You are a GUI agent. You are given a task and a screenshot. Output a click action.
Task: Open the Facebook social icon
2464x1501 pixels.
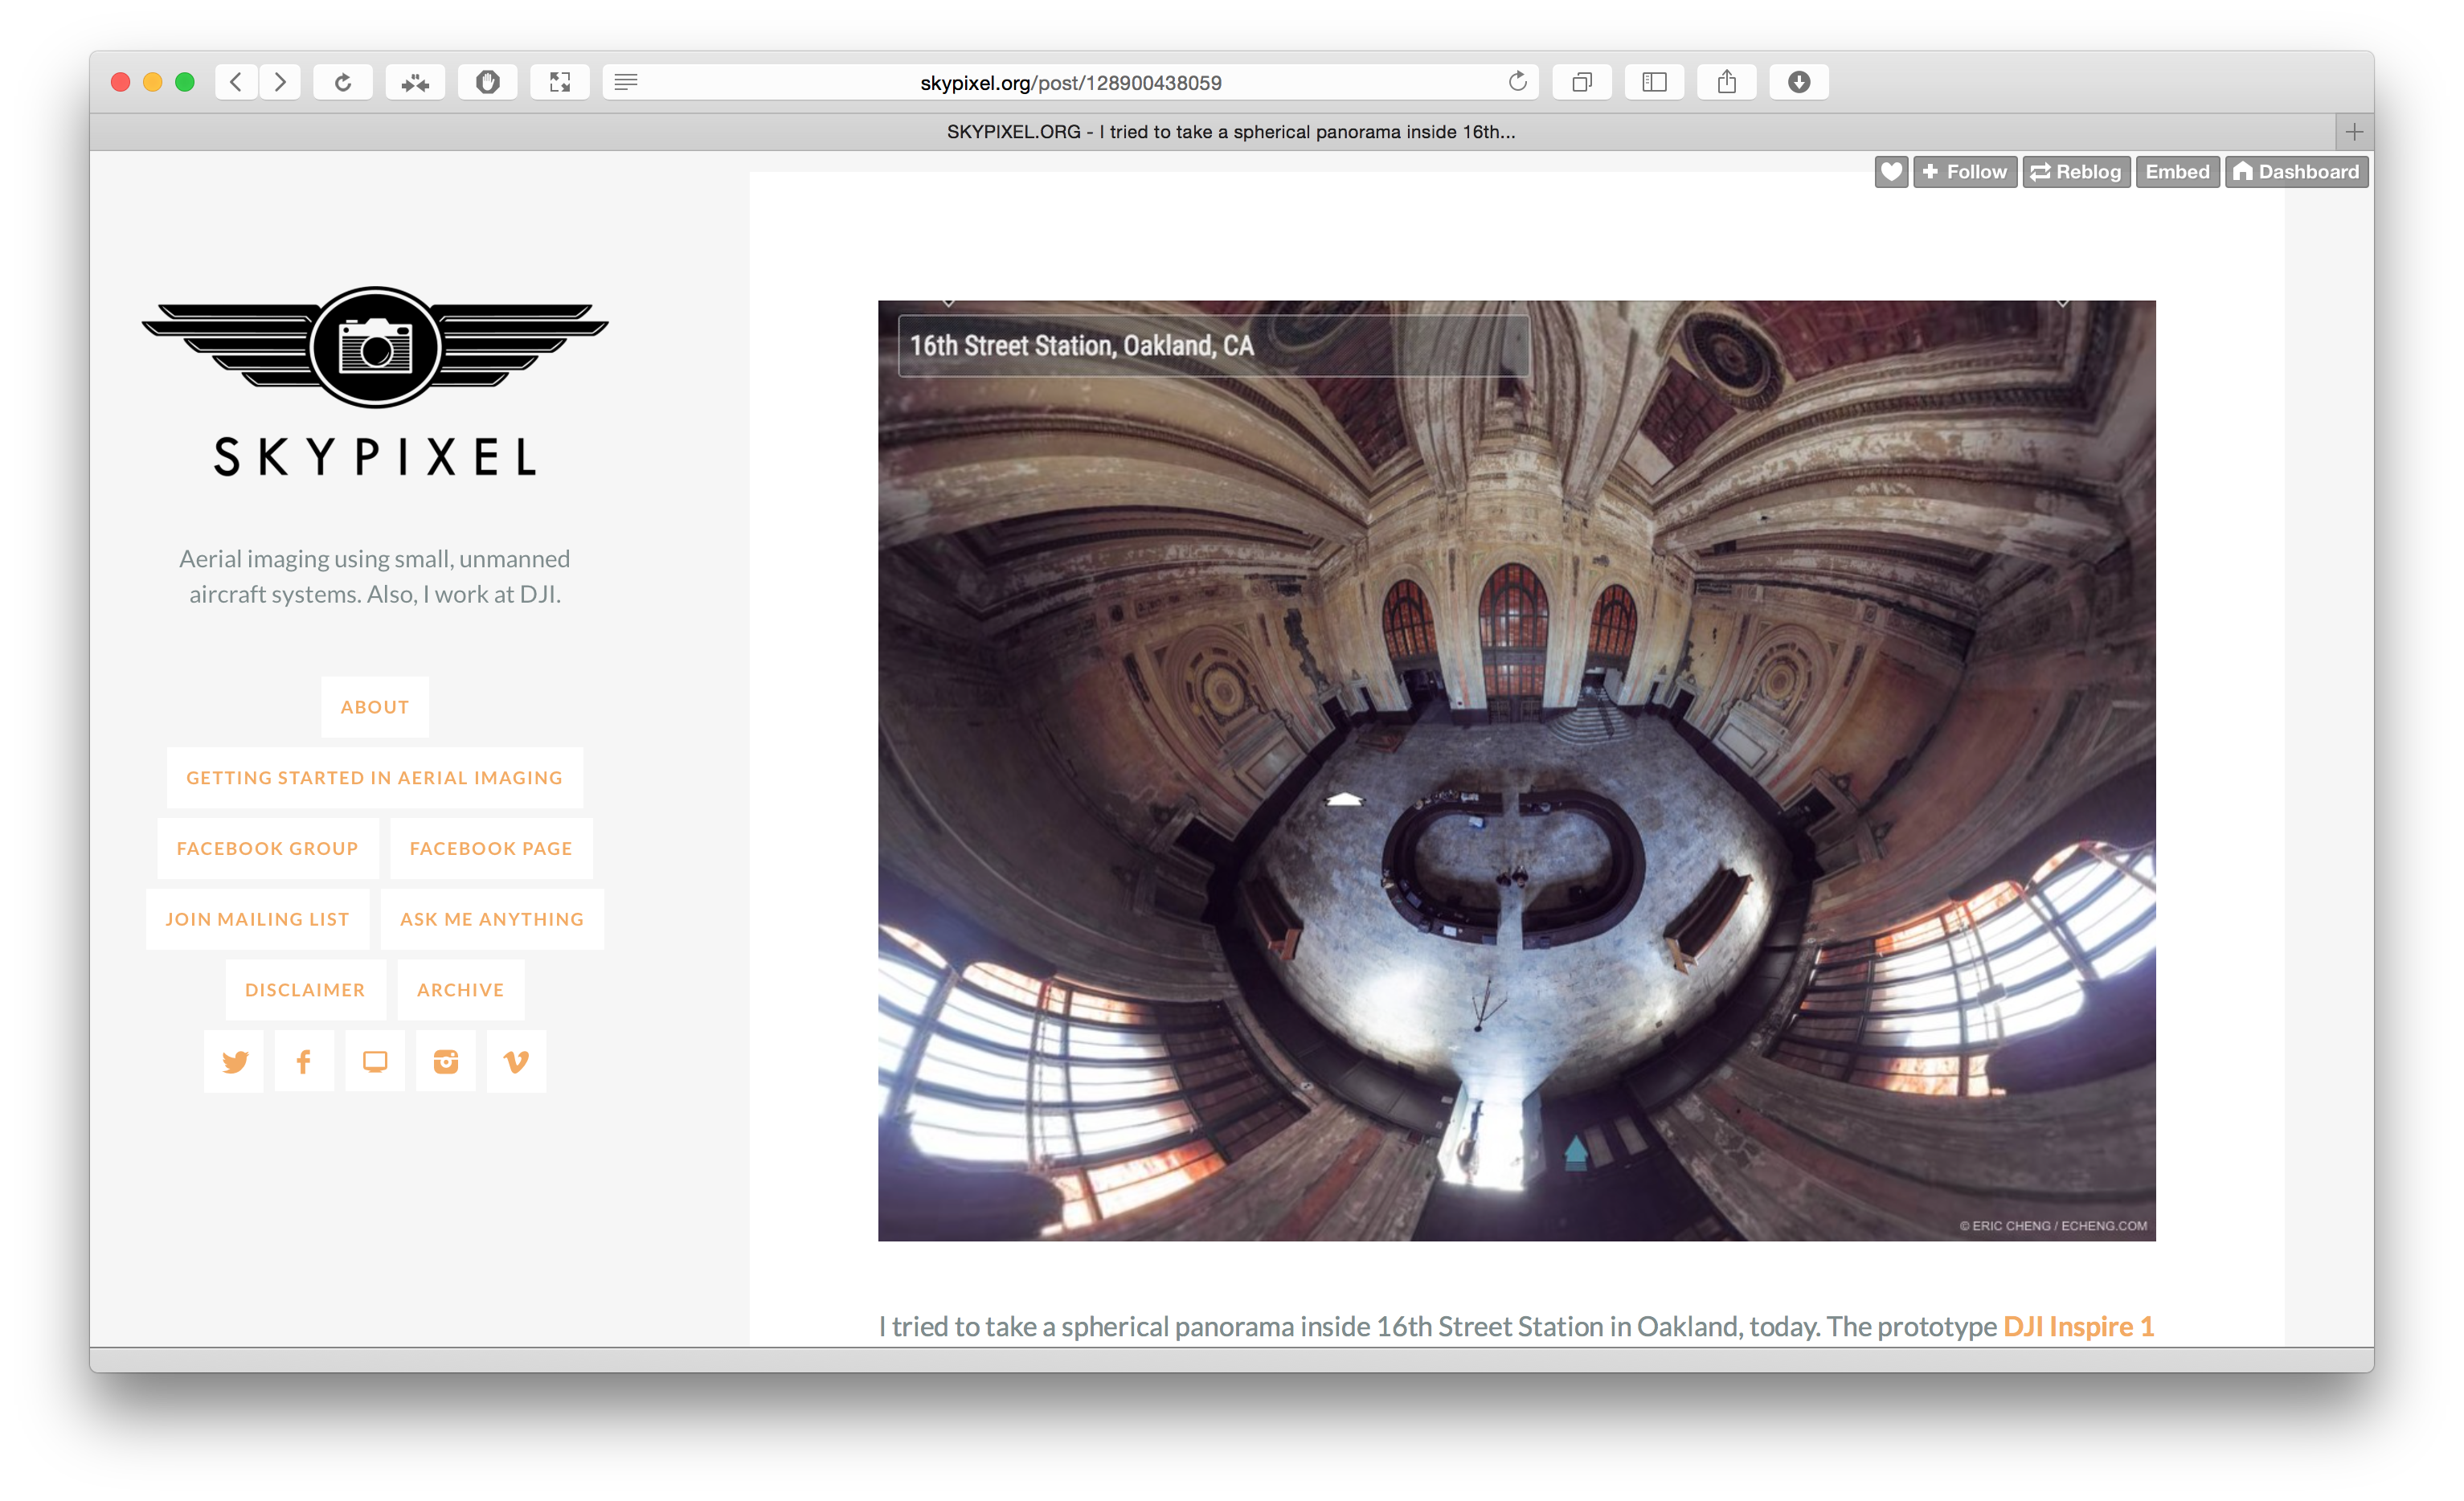click(304, 1061)
